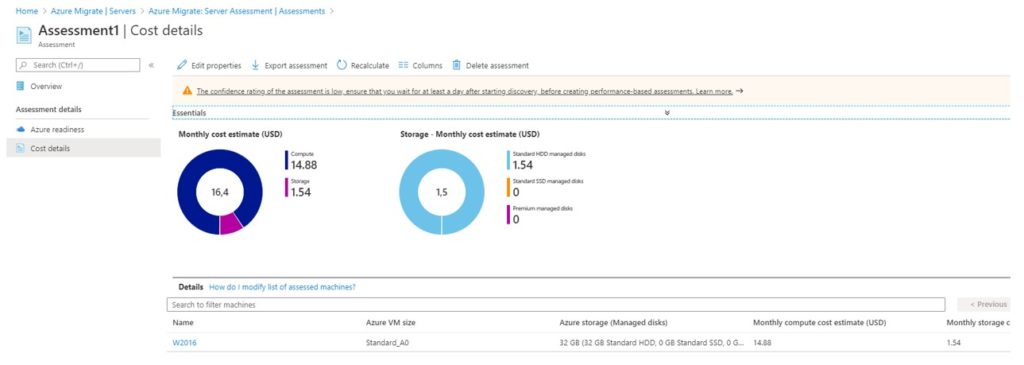Open 'How do I modify list of assessed machines?'
The image size is (1024, 365).
(282, 287)
